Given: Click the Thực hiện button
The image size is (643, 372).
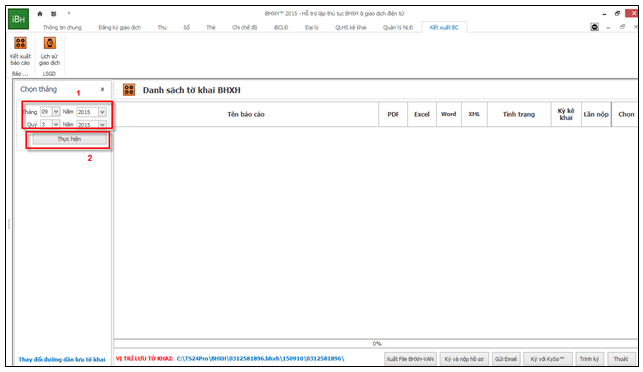Looking at the screenshot, I should tap(69, 139).
